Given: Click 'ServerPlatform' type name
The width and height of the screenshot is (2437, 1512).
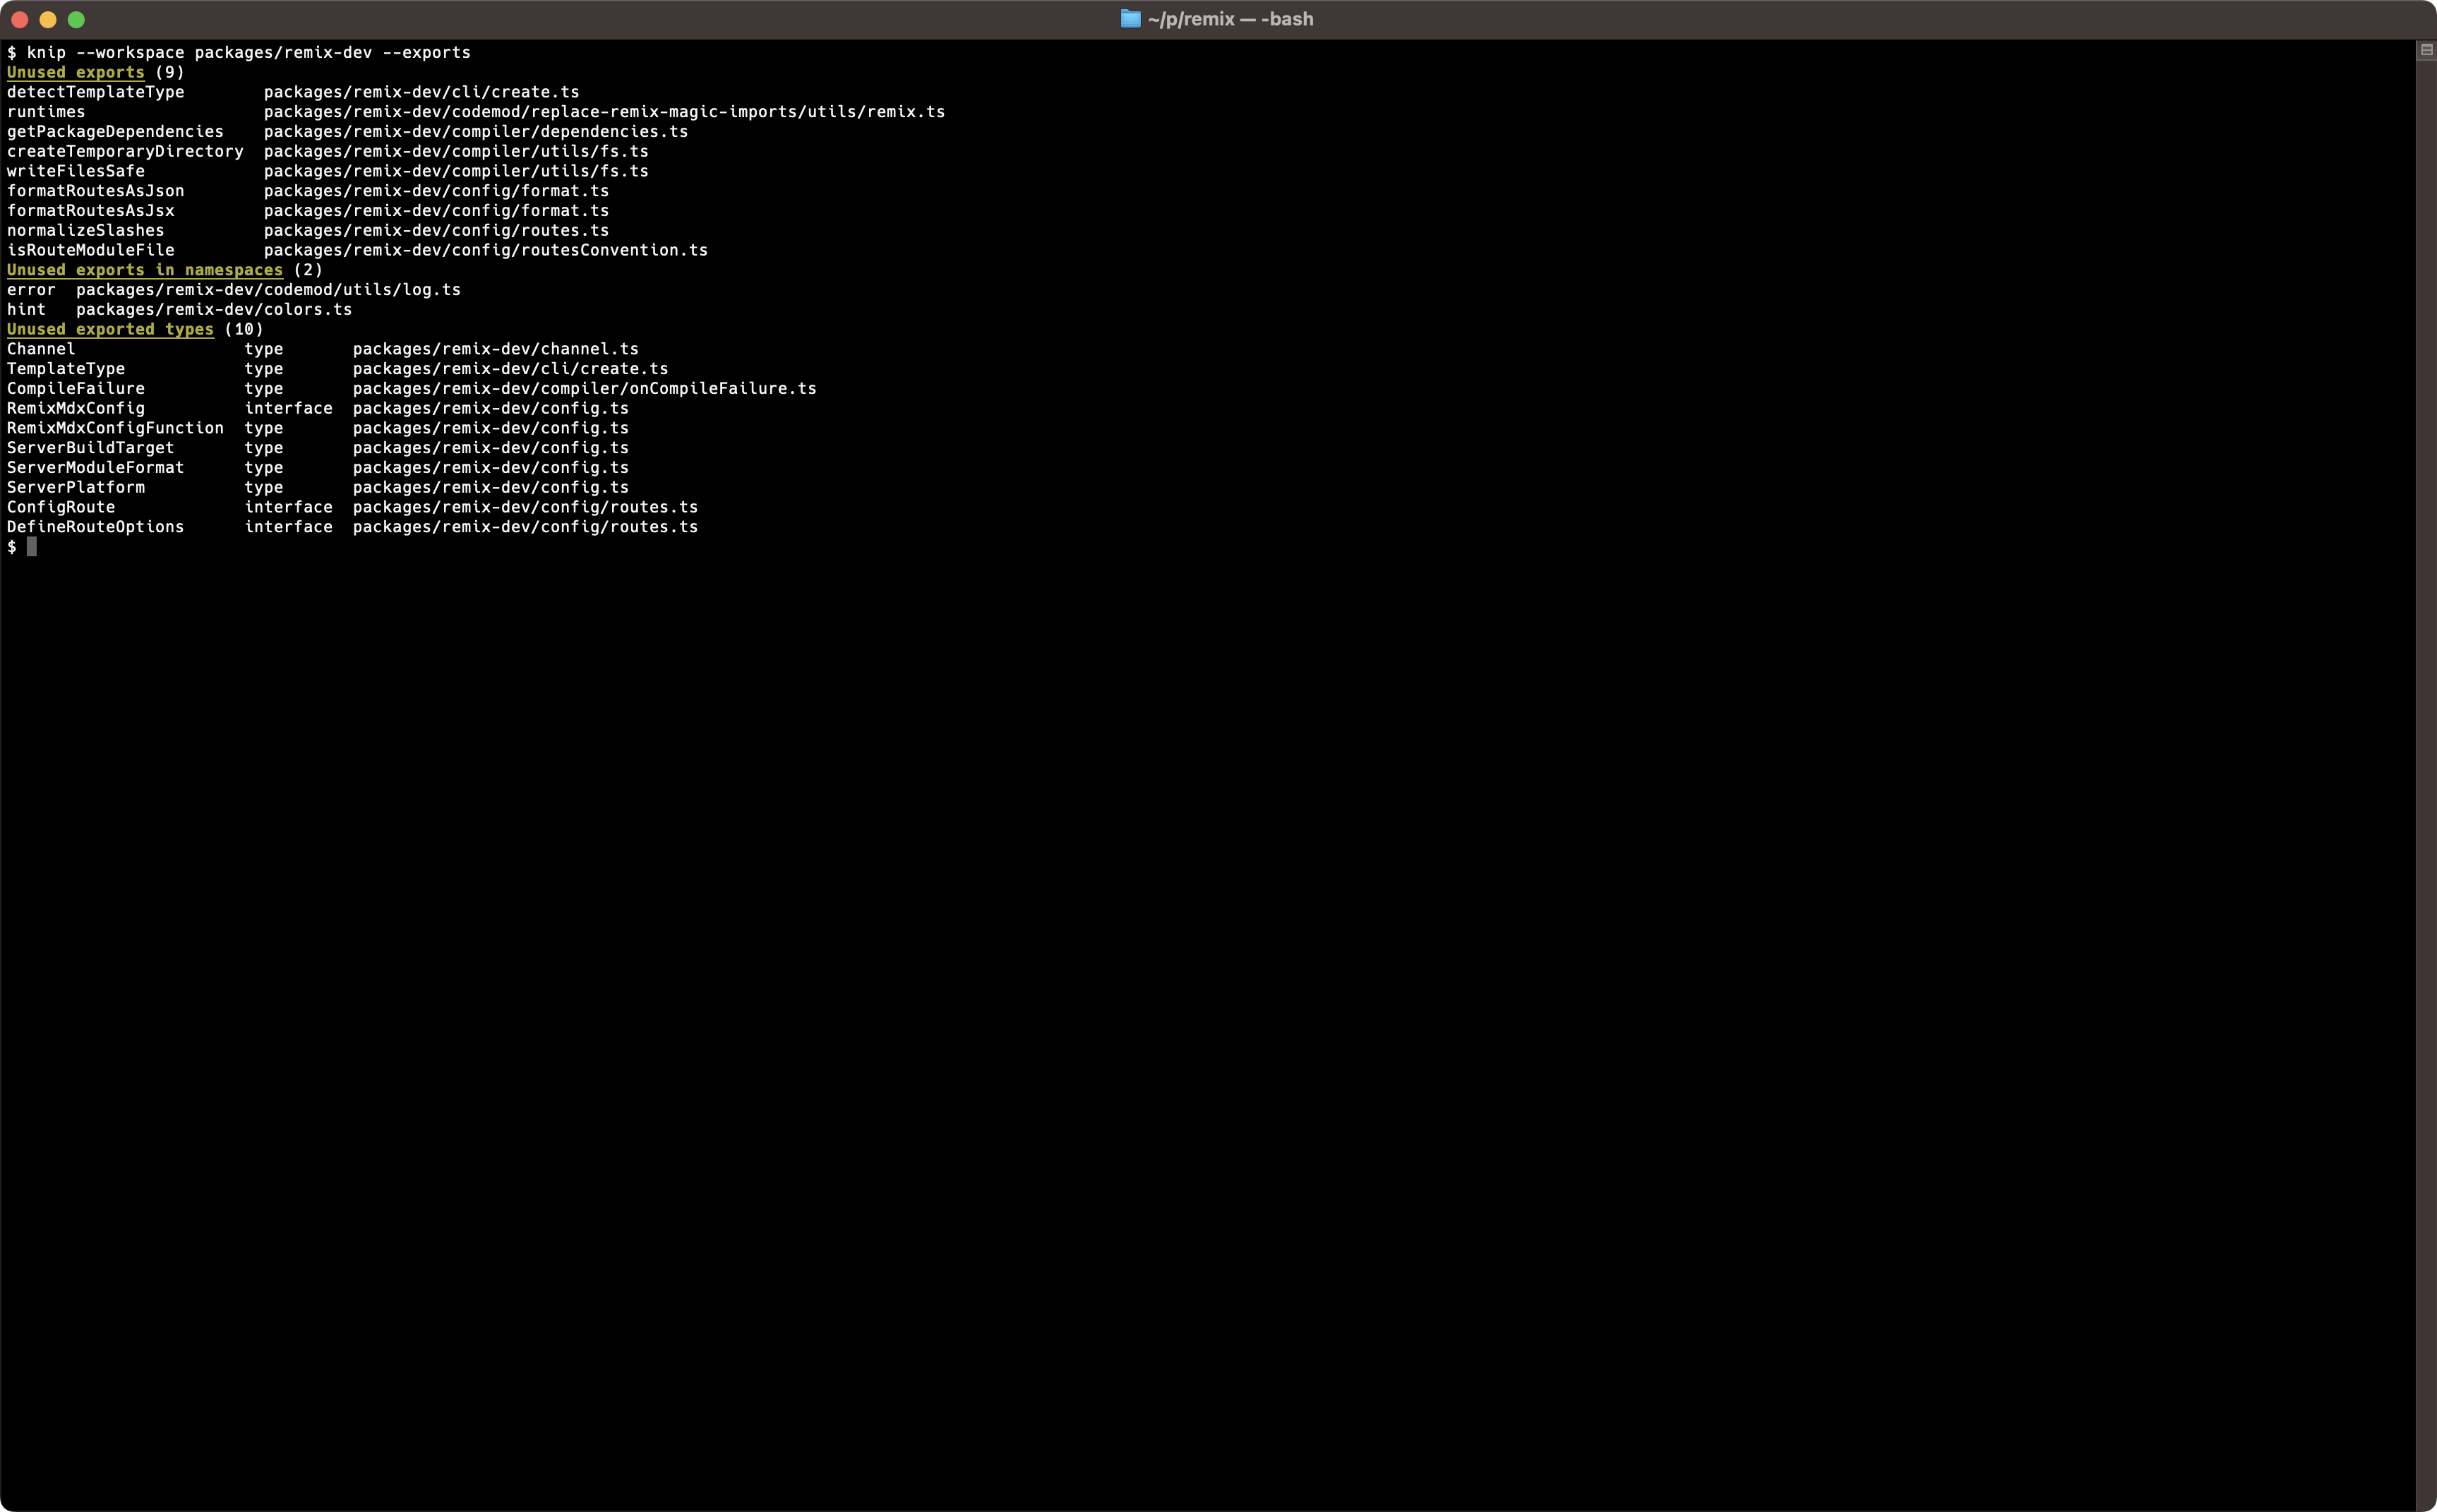Looking at the screenshot, I should (76, 488).
